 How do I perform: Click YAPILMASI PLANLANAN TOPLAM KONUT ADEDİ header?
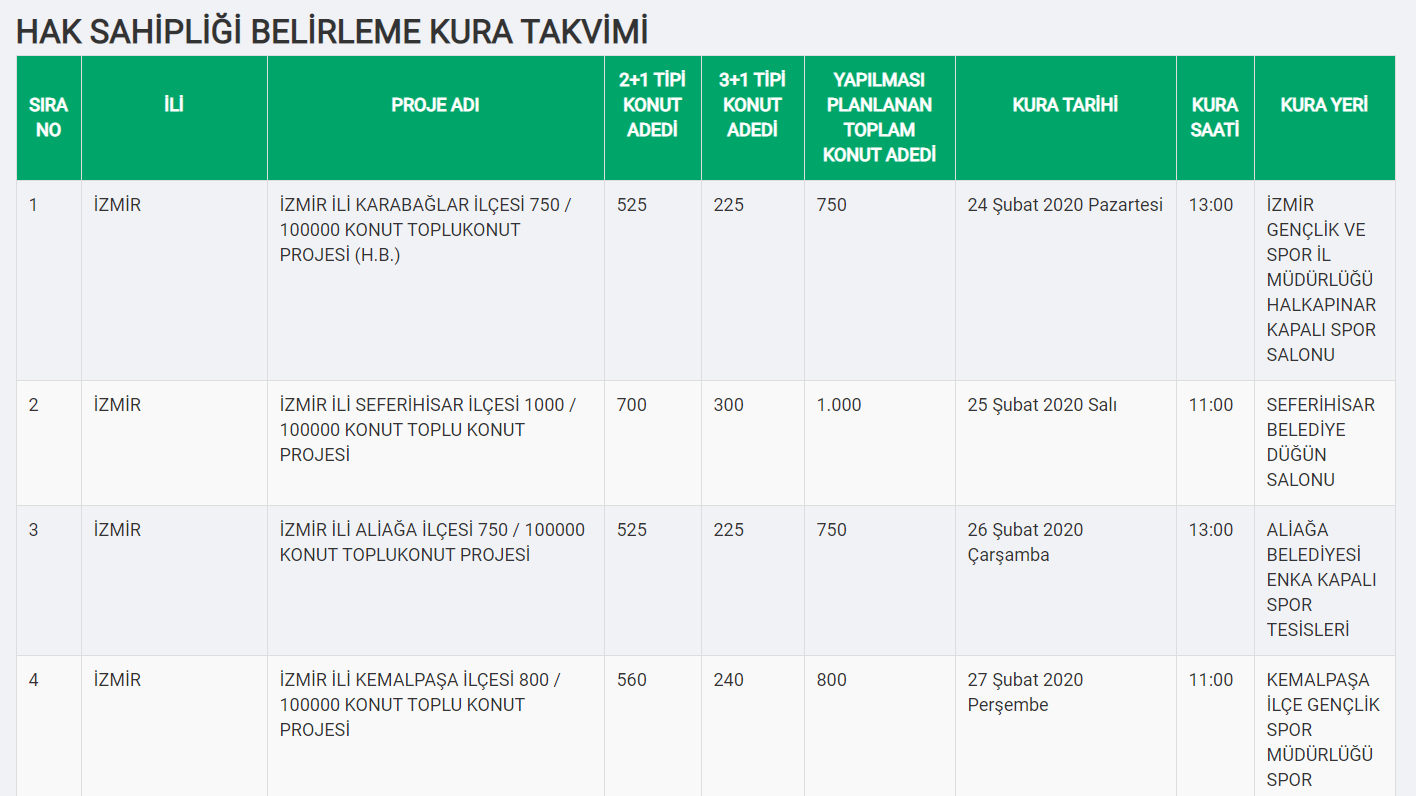[x=879, y=118]
